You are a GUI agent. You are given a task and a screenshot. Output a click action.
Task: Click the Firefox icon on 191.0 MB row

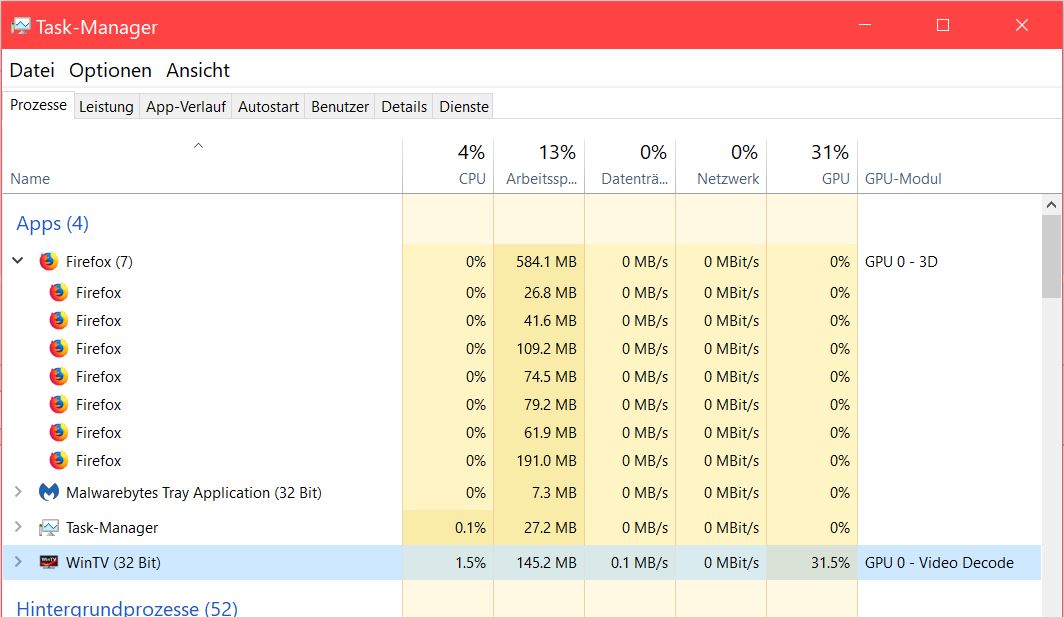pyautogui.click(x=59, y=461)
